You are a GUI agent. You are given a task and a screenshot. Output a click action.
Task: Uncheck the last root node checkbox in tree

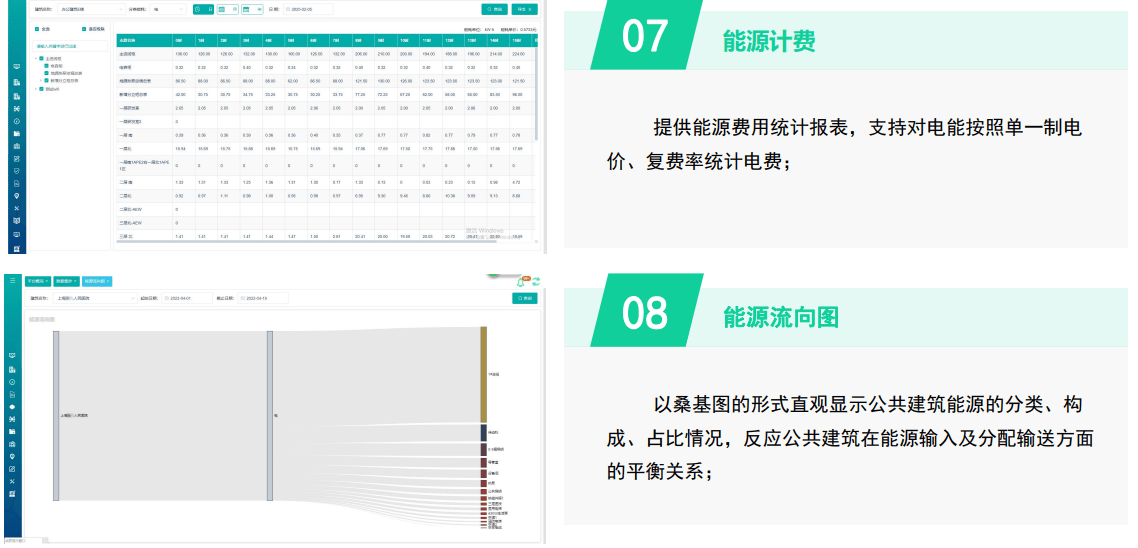(x=41, y=89)
